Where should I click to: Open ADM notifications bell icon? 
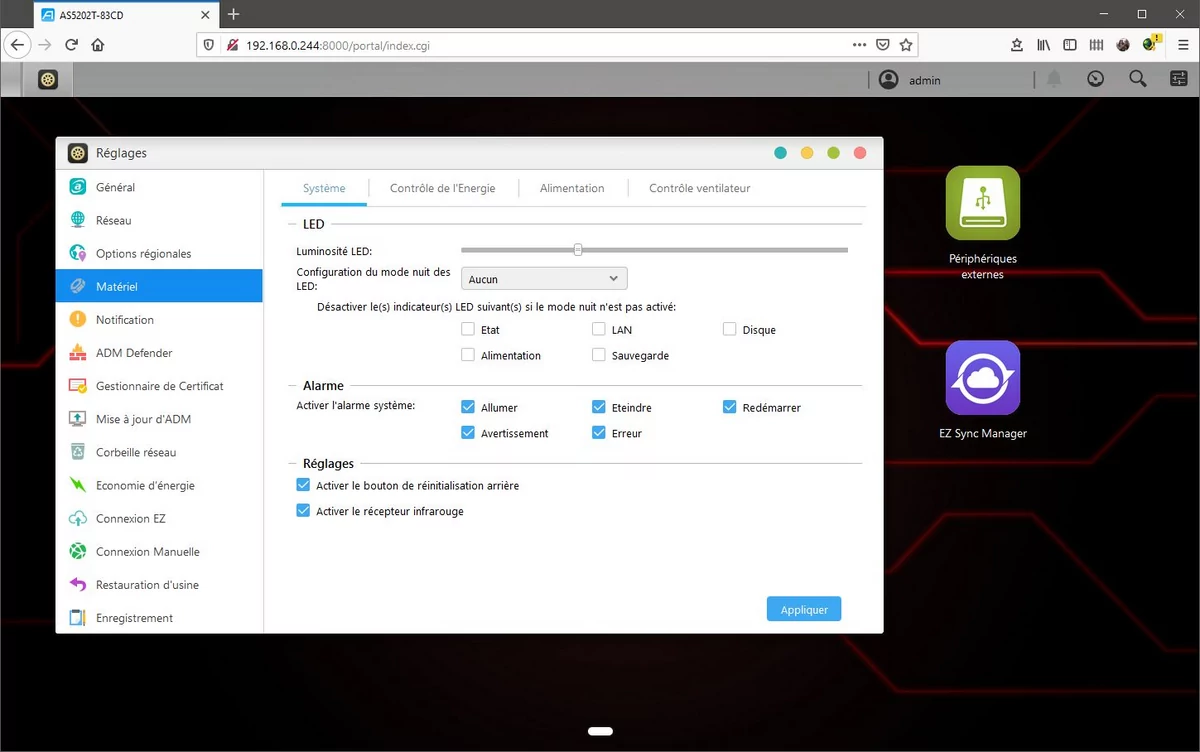(x=1054, y=80)
